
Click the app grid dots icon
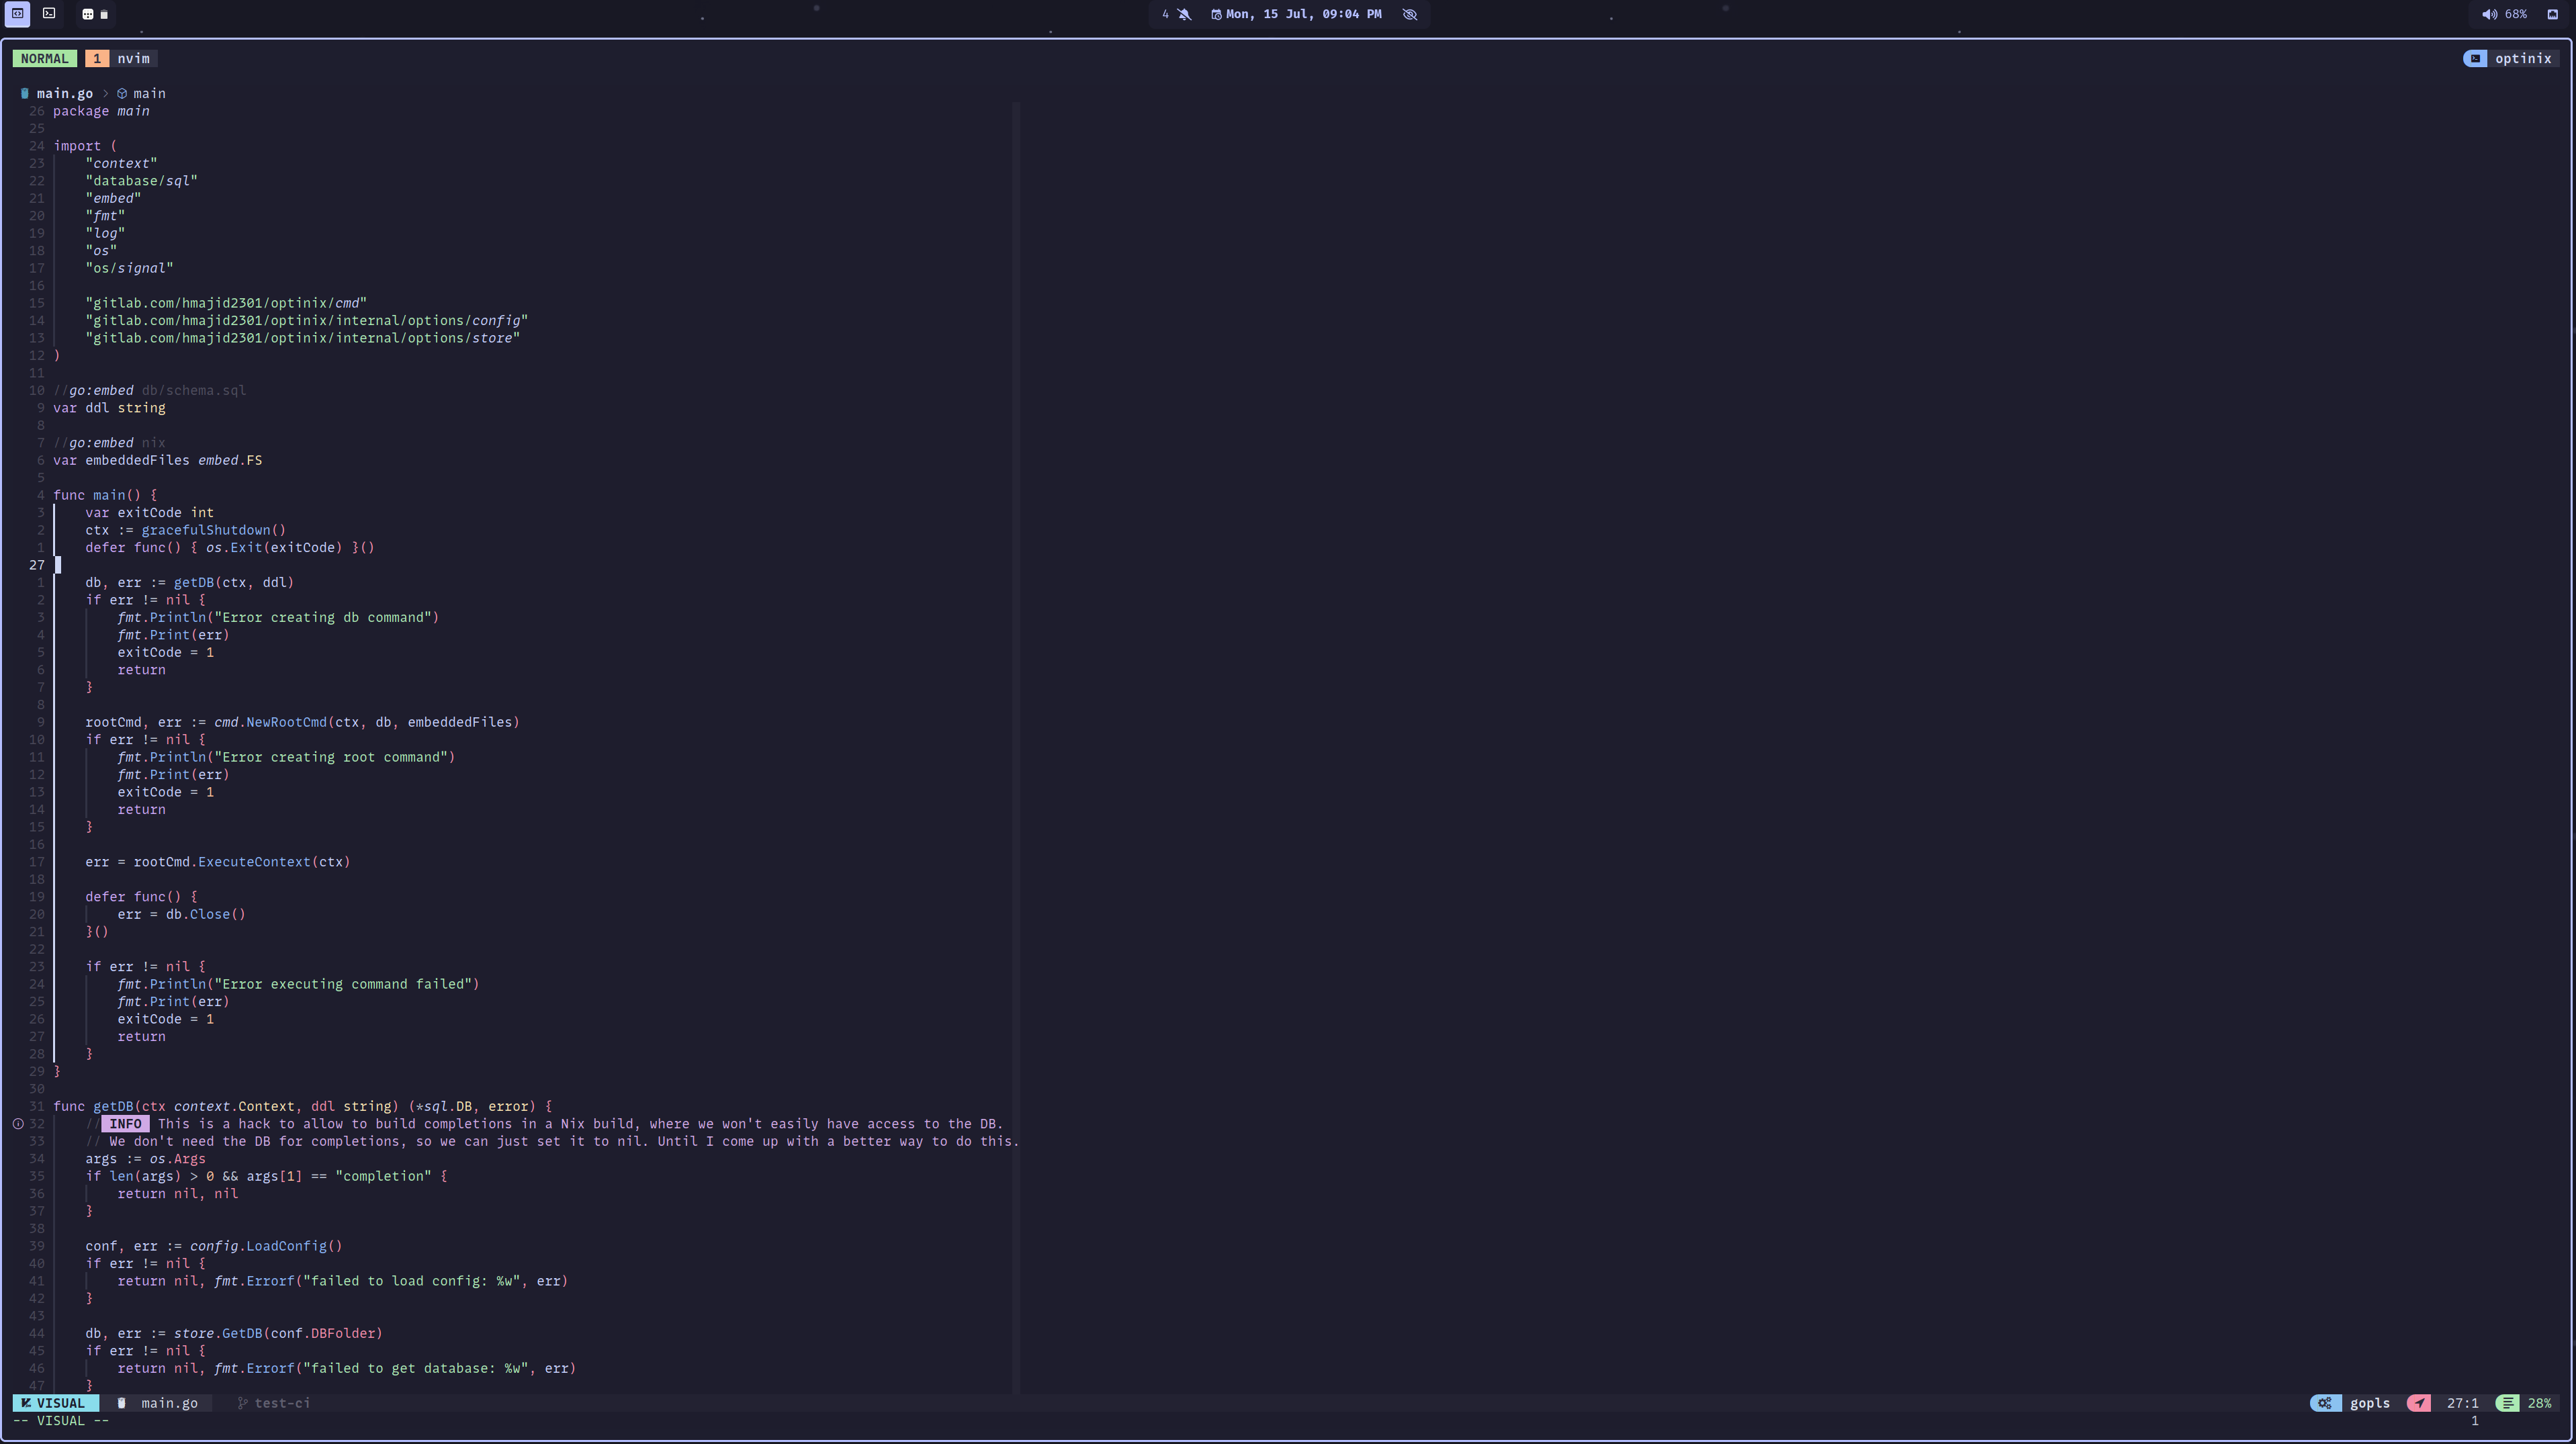click(x=87, y=15)
